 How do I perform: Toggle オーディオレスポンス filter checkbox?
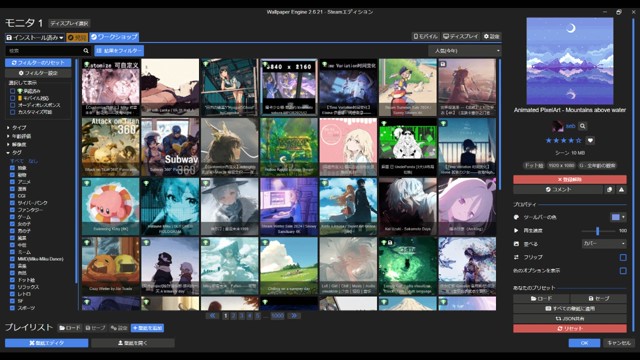12,105
